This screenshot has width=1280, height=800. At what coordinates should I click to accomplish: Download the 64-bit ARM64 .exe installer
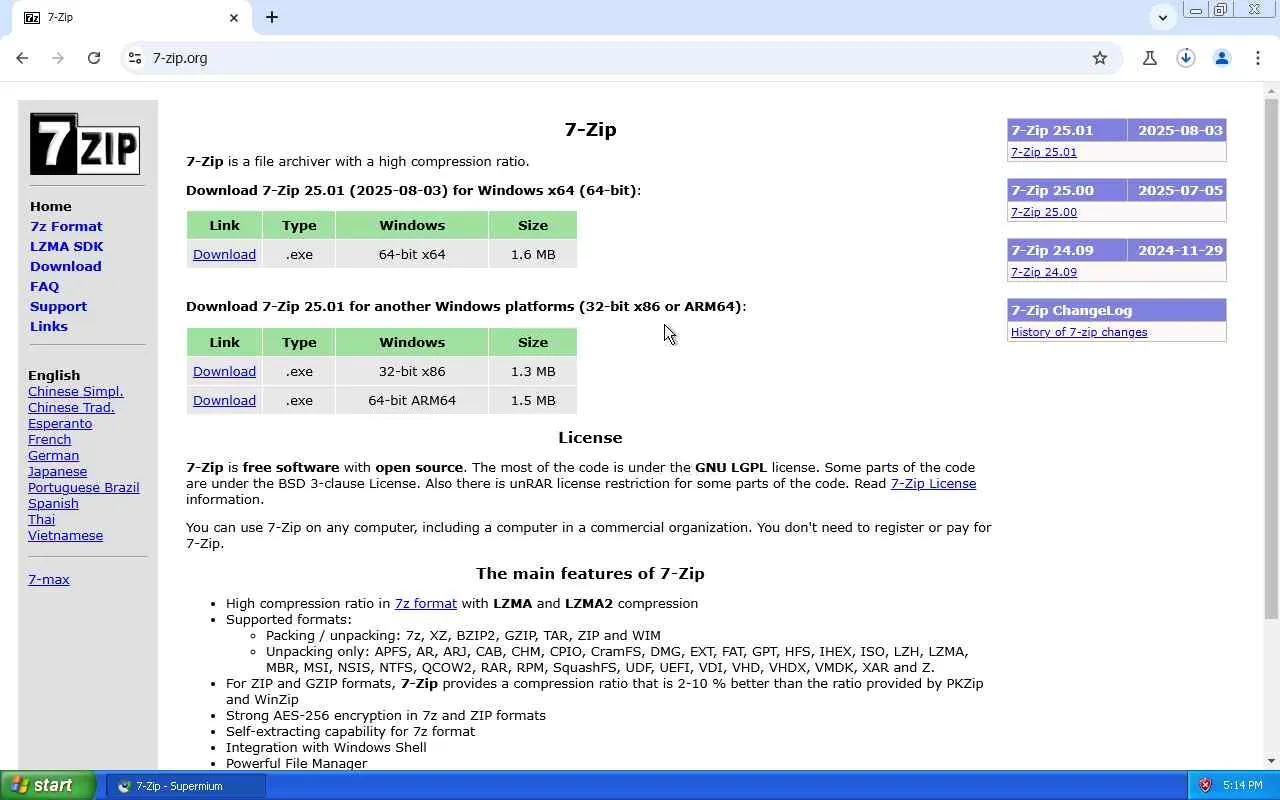point(224,400)
